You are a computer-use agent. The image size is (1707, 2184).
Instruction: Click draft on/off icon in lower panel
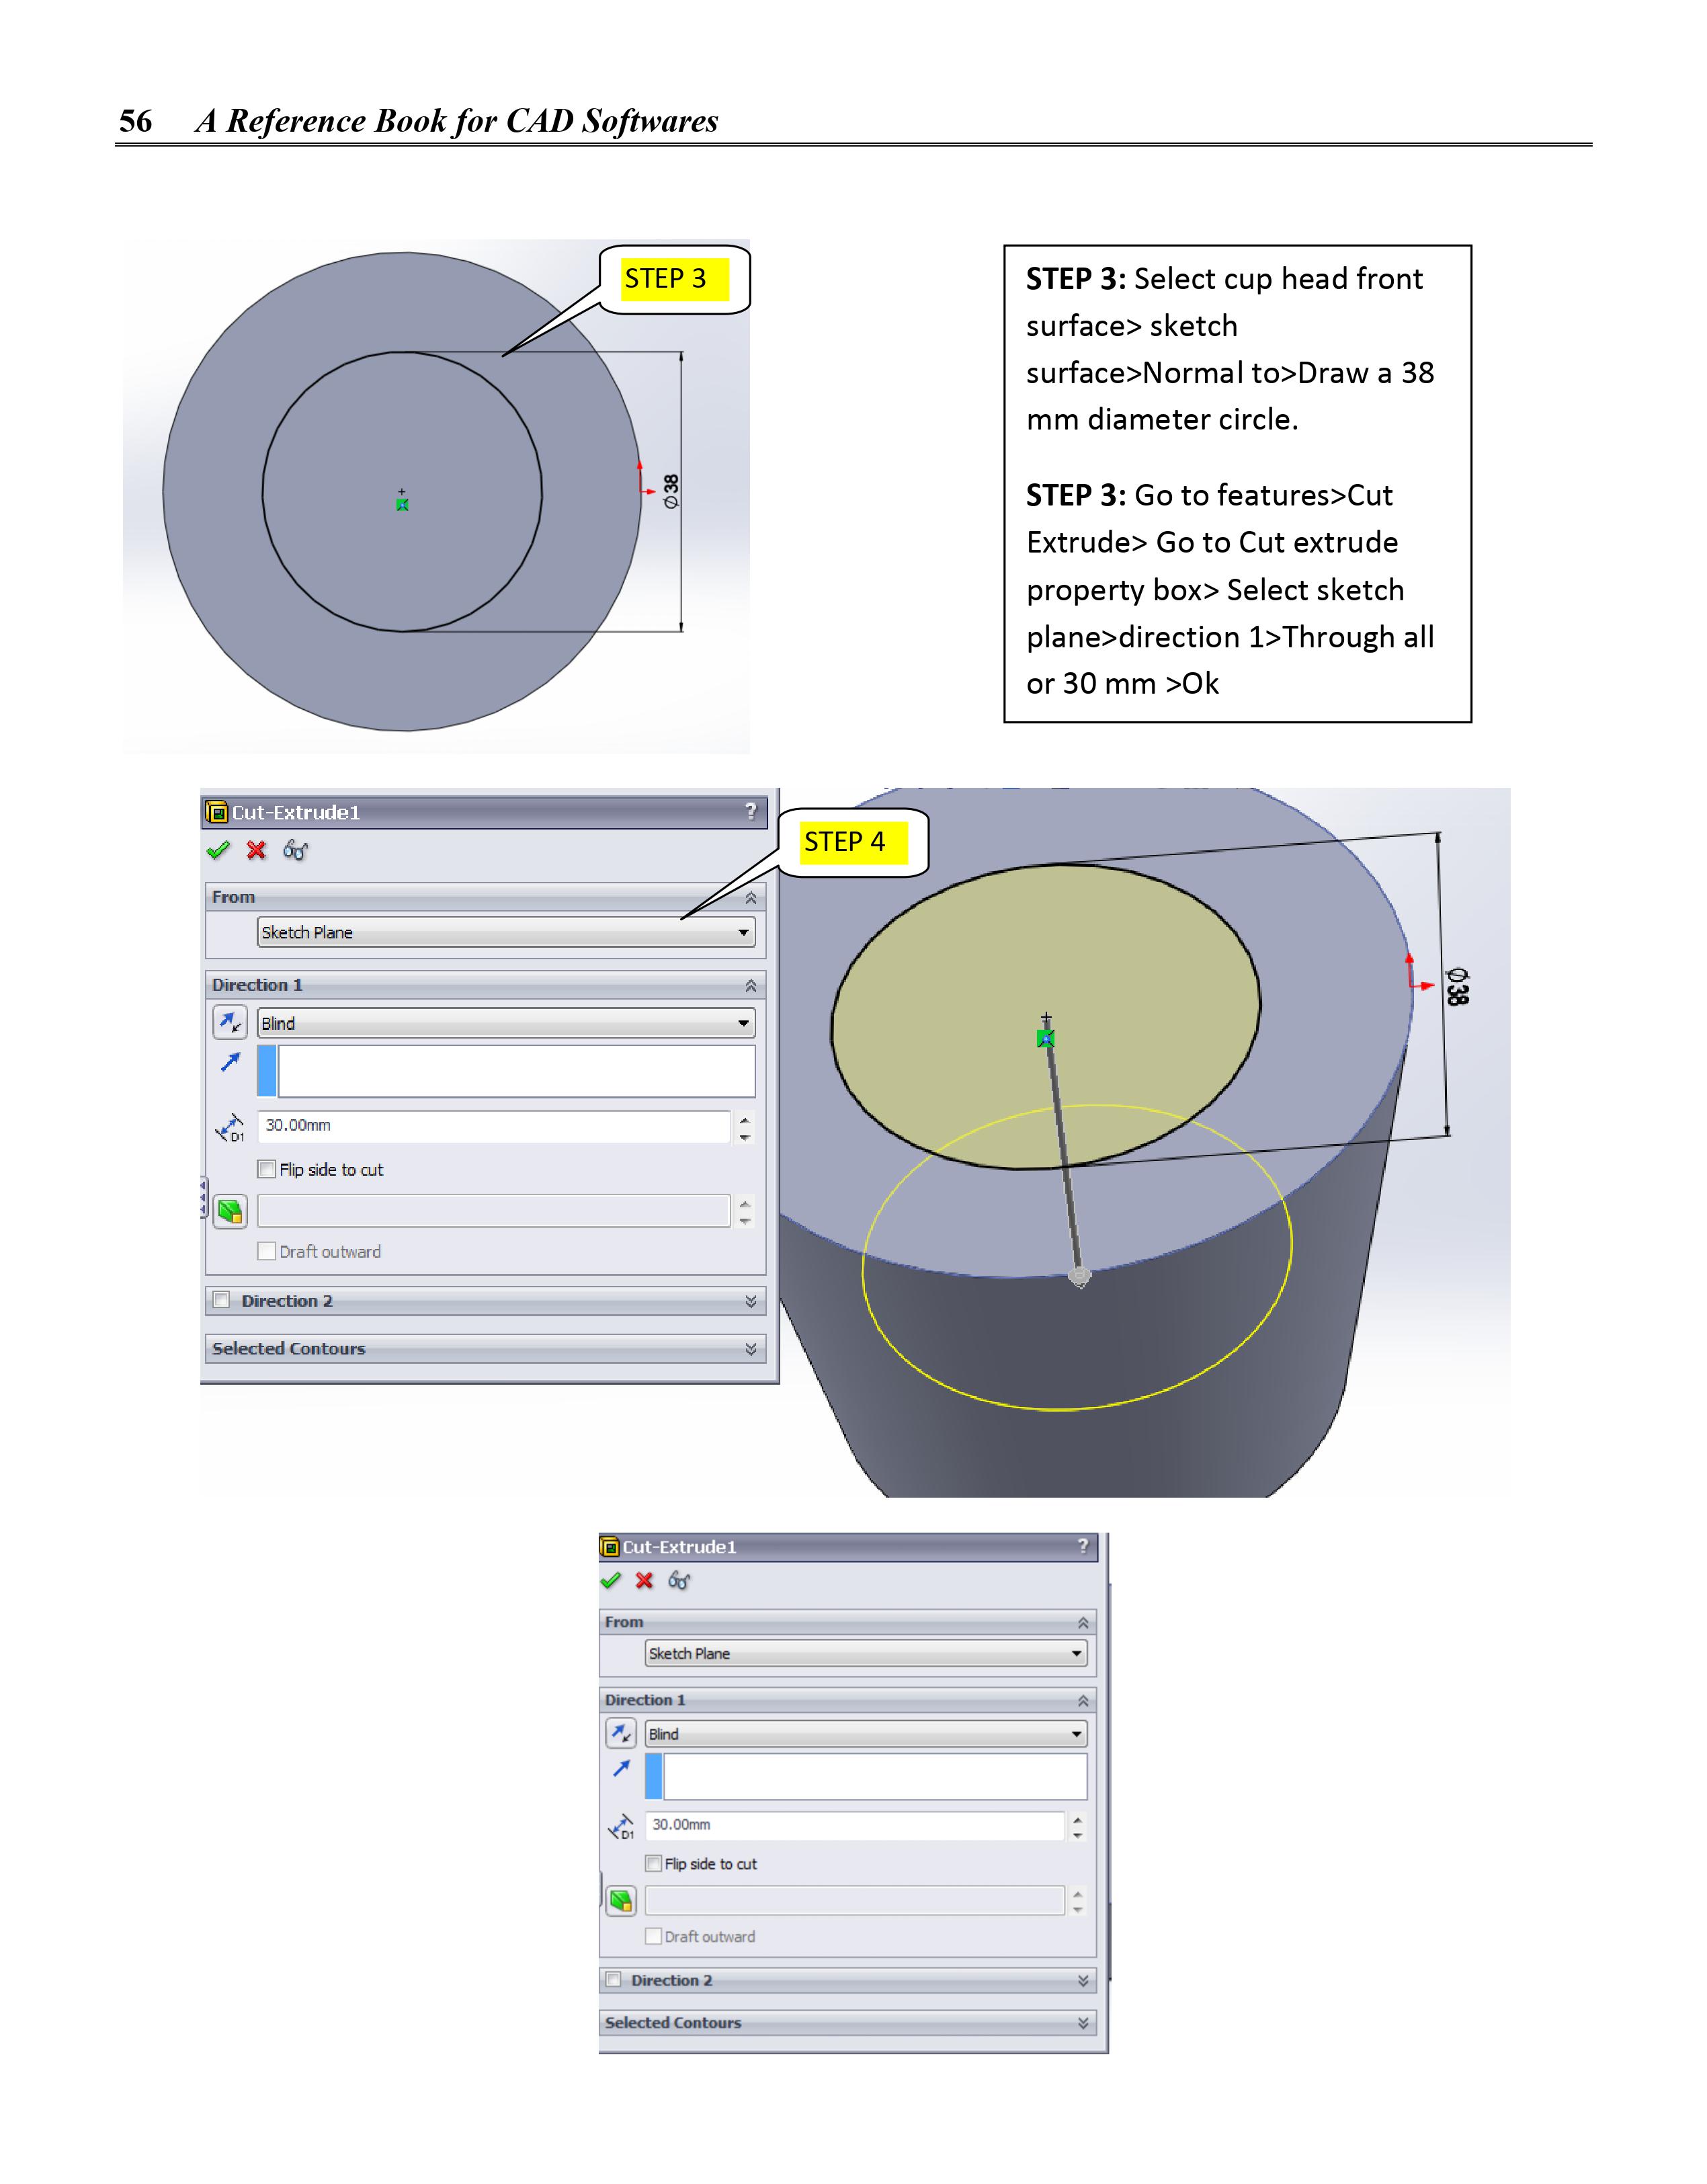[x=621, y=1901]
